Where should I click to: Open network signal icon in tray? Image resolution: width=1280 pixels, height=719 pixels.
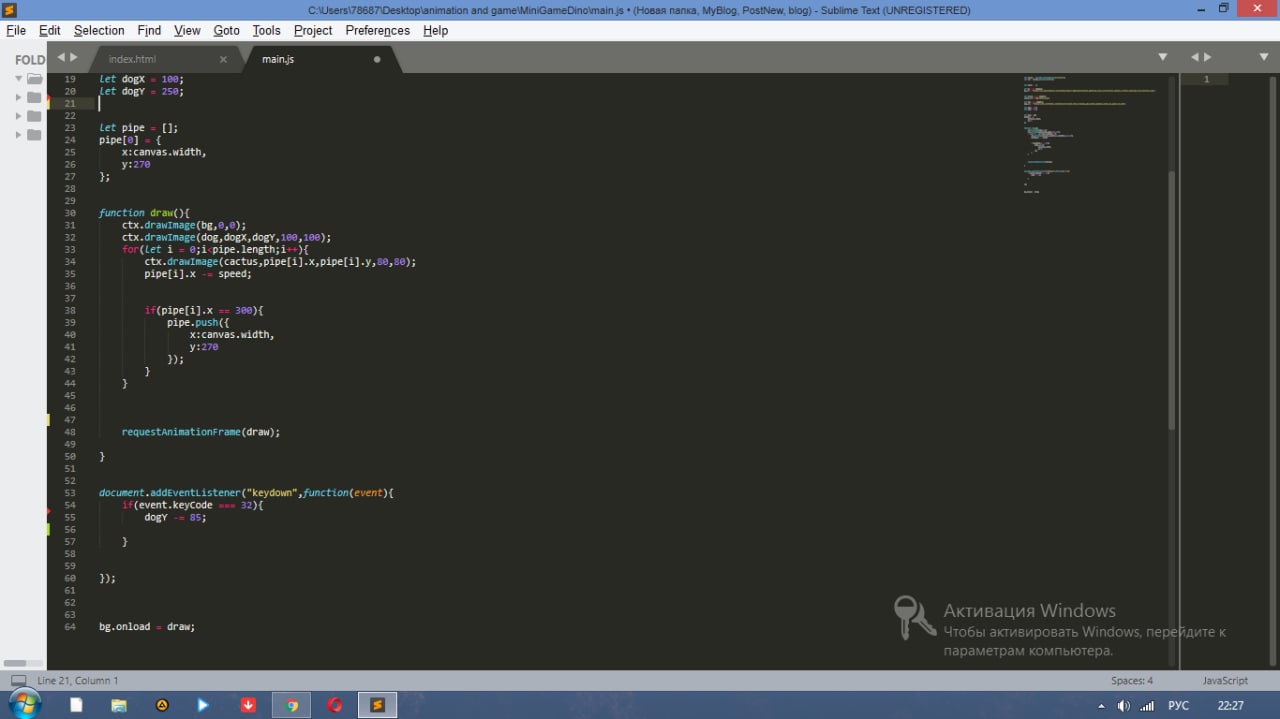[1148, 706]
